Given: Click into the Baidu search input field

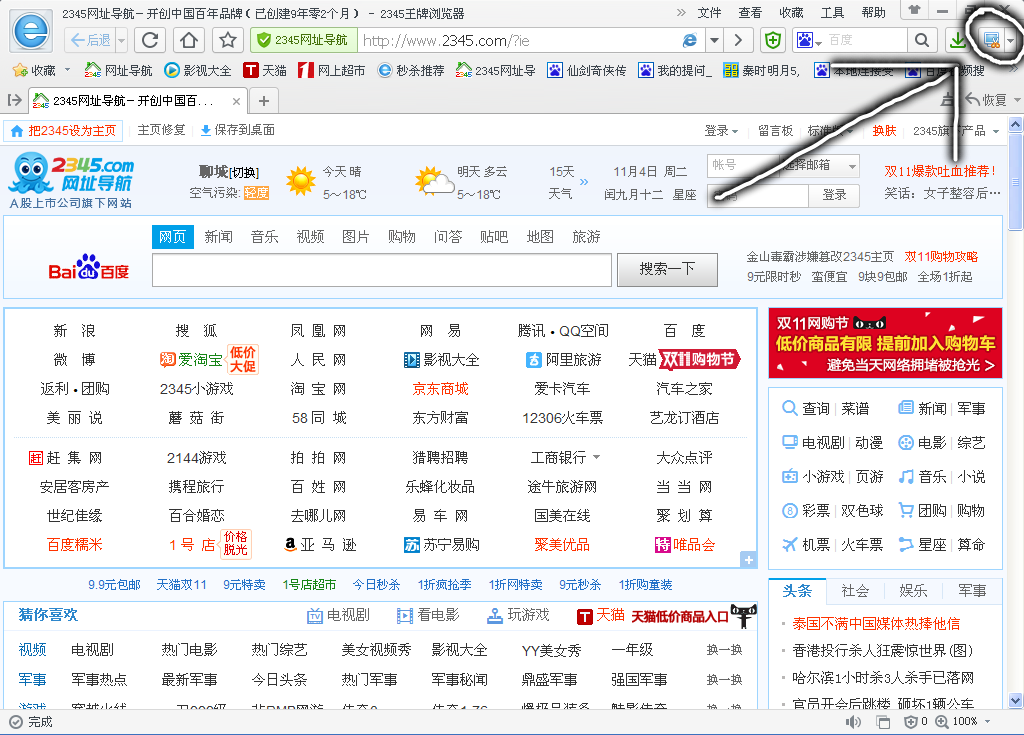Looking at the screenshot, I should pos(381,270).
